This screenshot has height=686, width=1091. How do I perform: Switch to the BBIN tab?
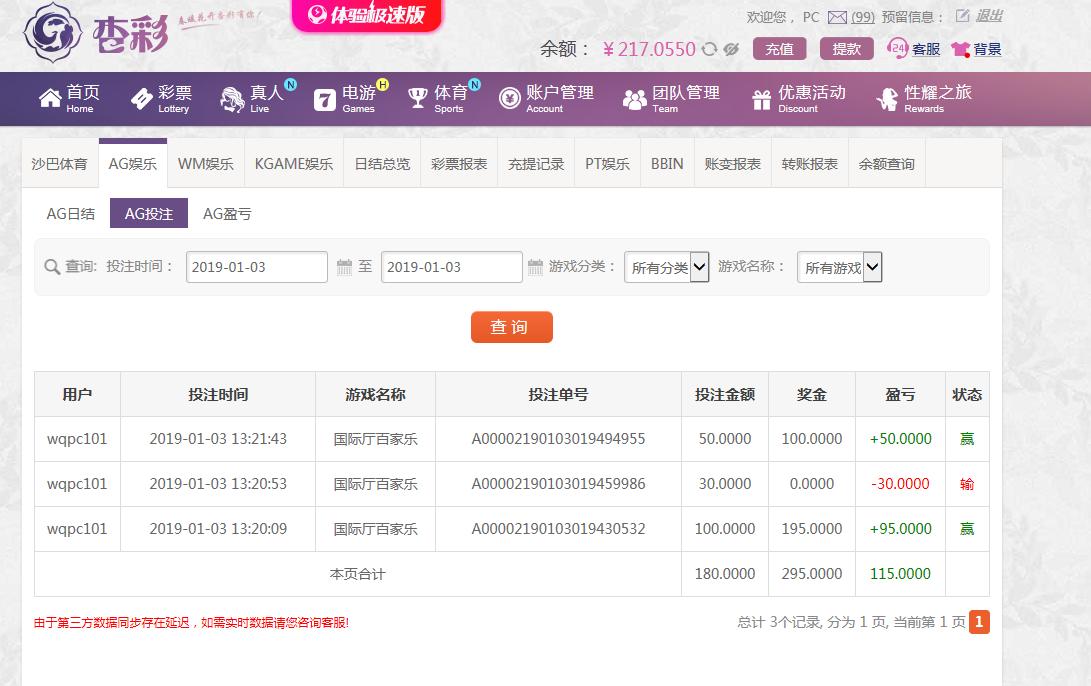point(667,164)
